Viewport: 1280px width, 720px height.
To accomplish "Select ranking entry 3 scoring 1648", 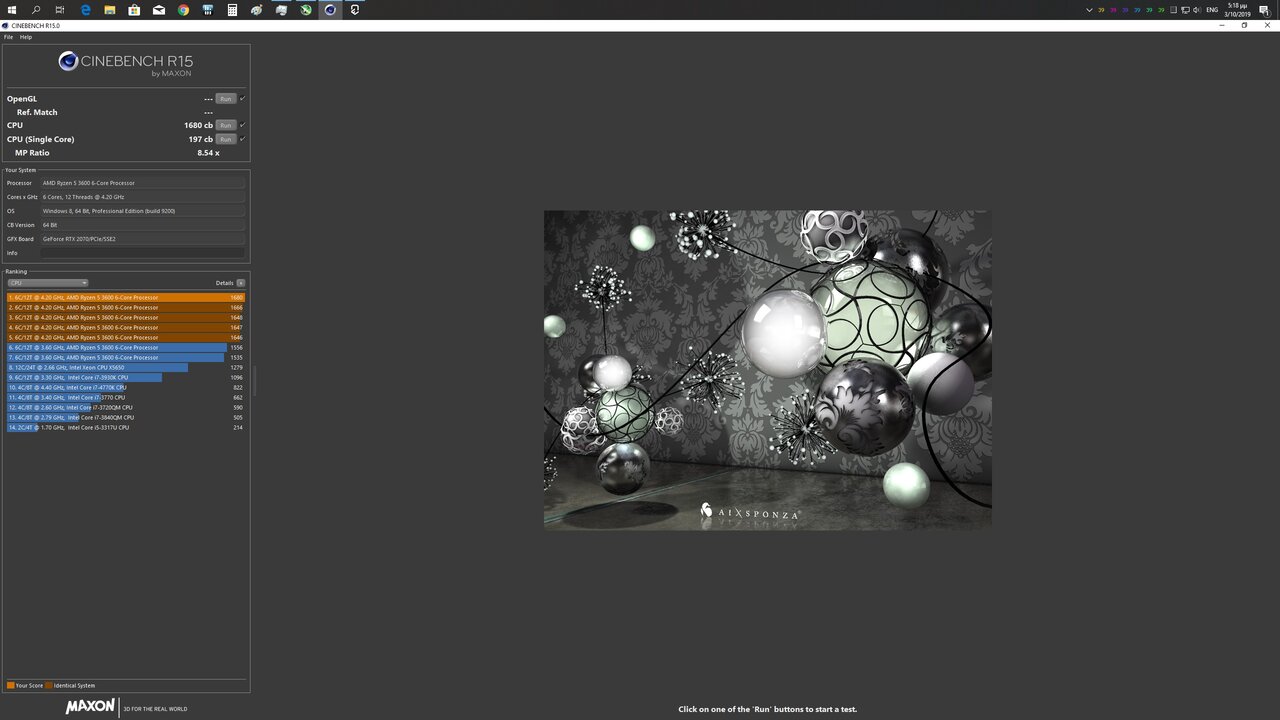I will click(x=126, y=317).
